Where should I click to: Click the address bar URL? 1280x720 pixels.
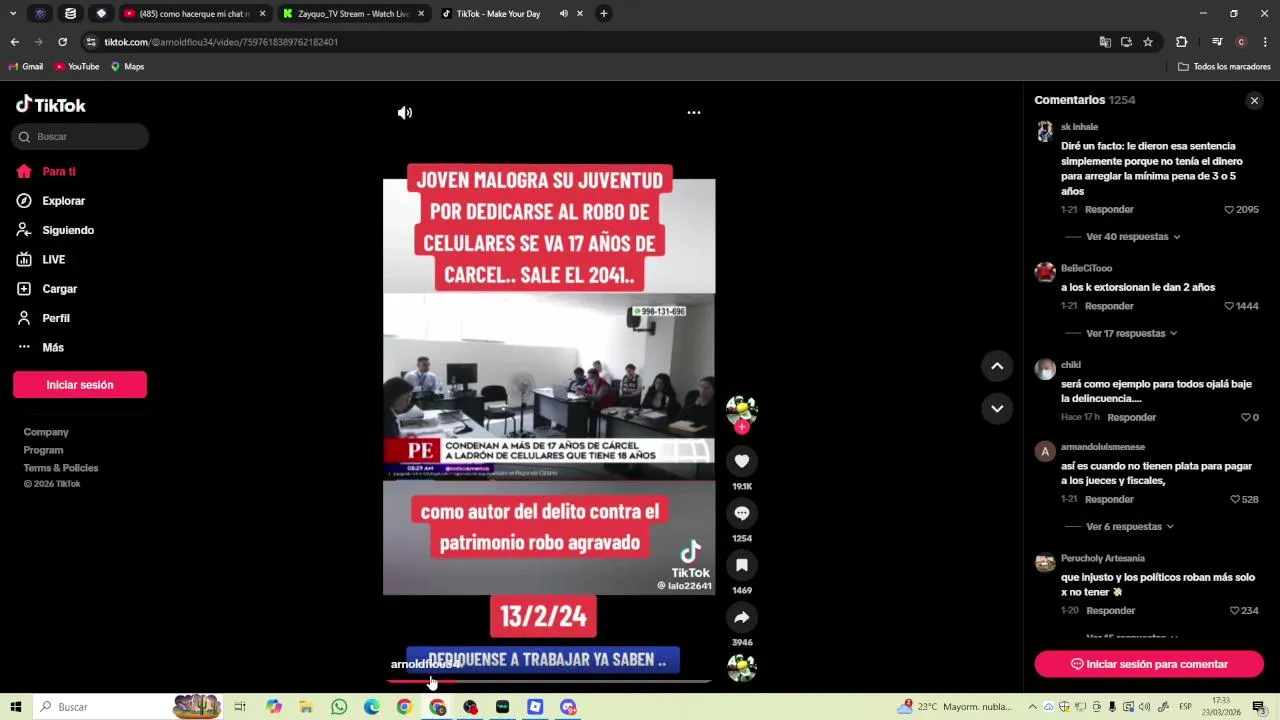click(x=221, y=42)
